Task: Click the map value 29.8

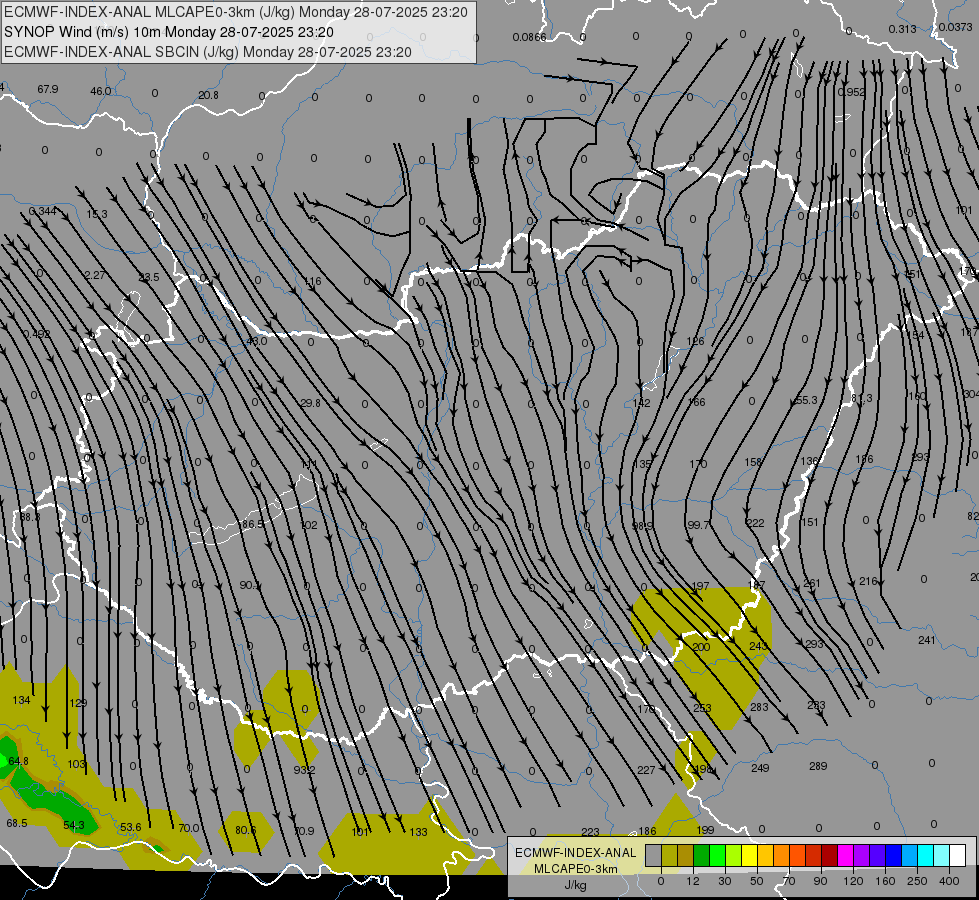Action: (x=310, y=403)
